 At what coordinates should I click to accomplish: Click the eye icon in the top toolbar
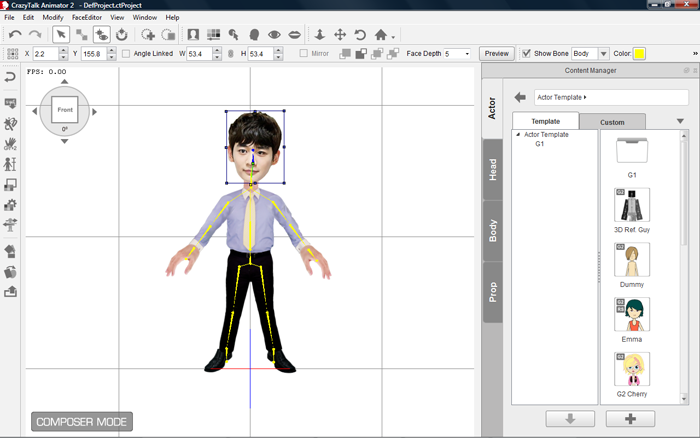[273, 34]
